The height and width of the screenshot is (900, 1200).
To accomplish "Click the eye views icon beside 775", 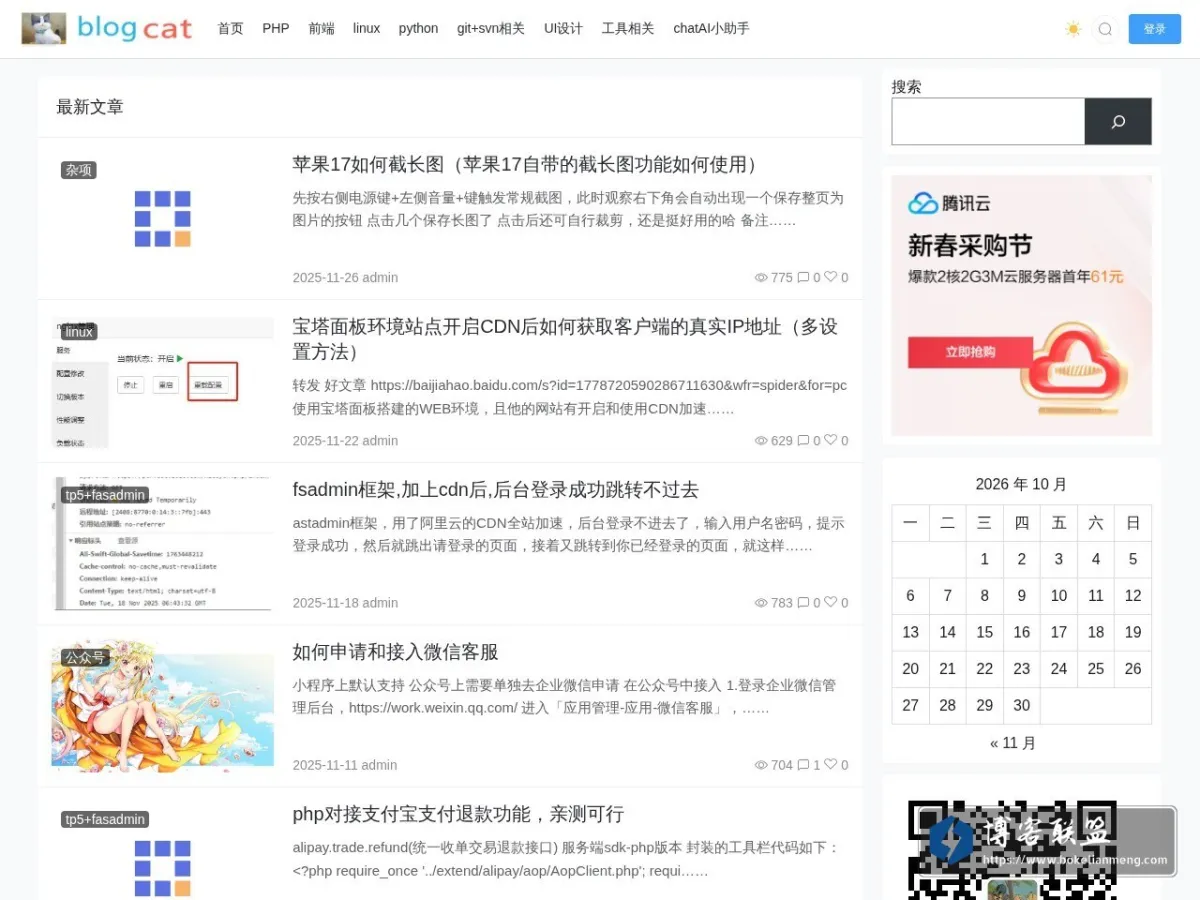I will pos(761,278).
